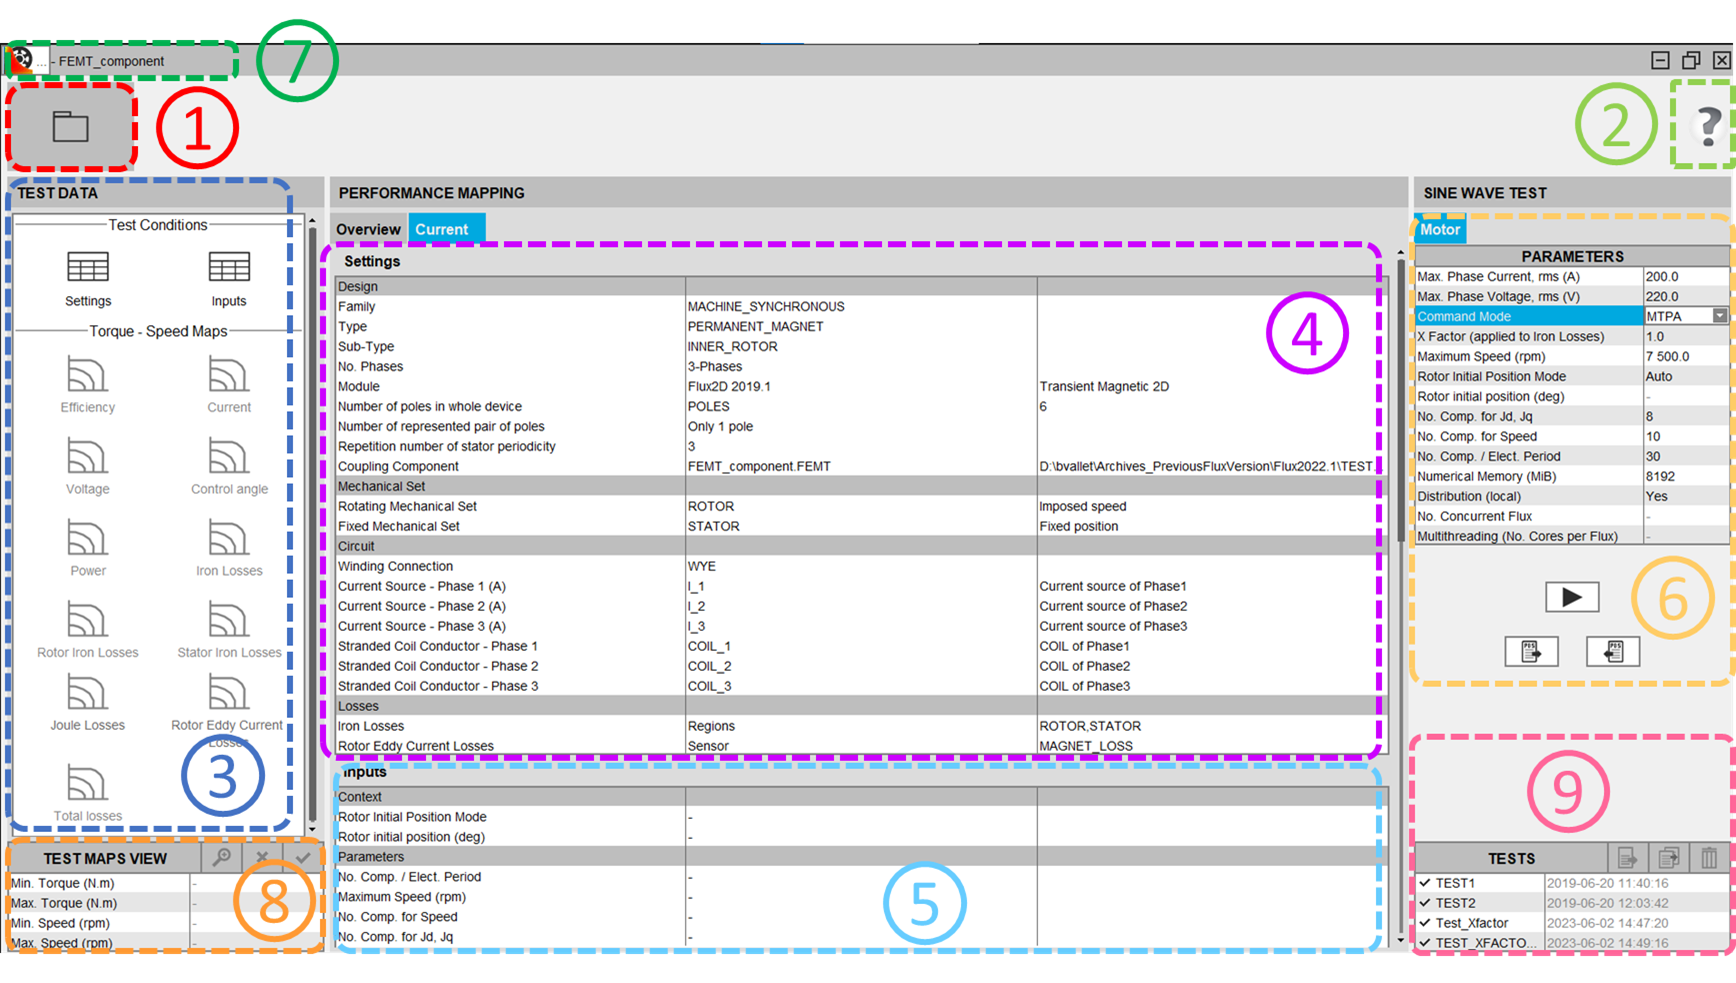Viewport: 1736px width, 983px height.
Task: Toggle the checkmark beside TEST1
Action: (x=1424, y=883)
